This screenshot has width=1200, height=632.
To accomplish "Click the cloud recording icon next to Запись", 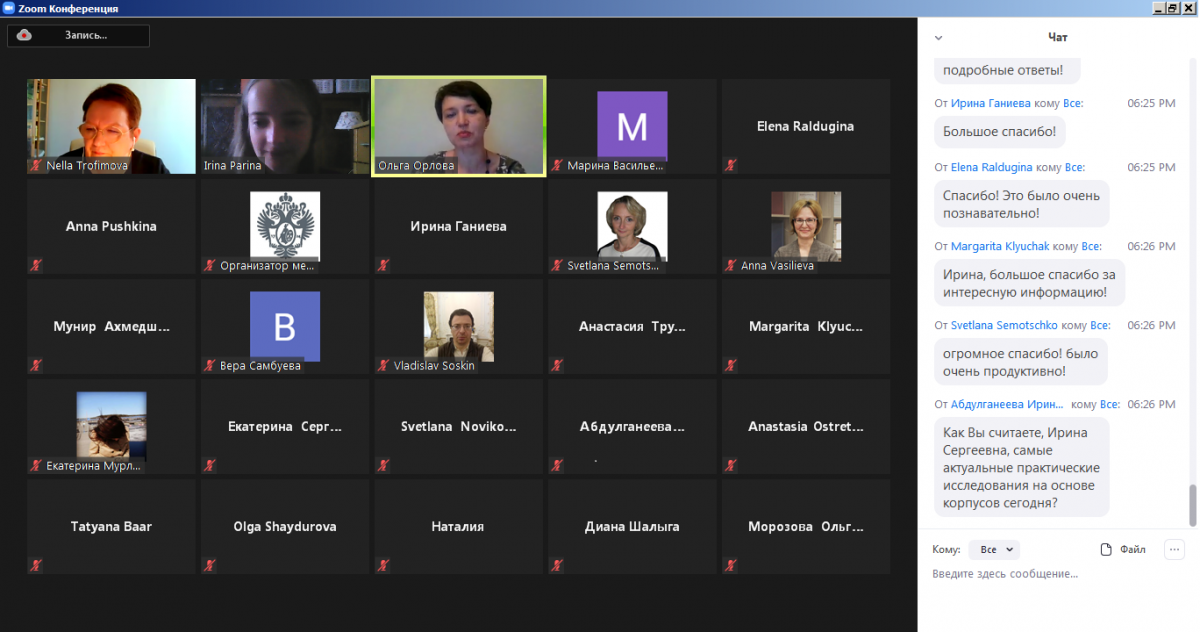I will [25, 35].
